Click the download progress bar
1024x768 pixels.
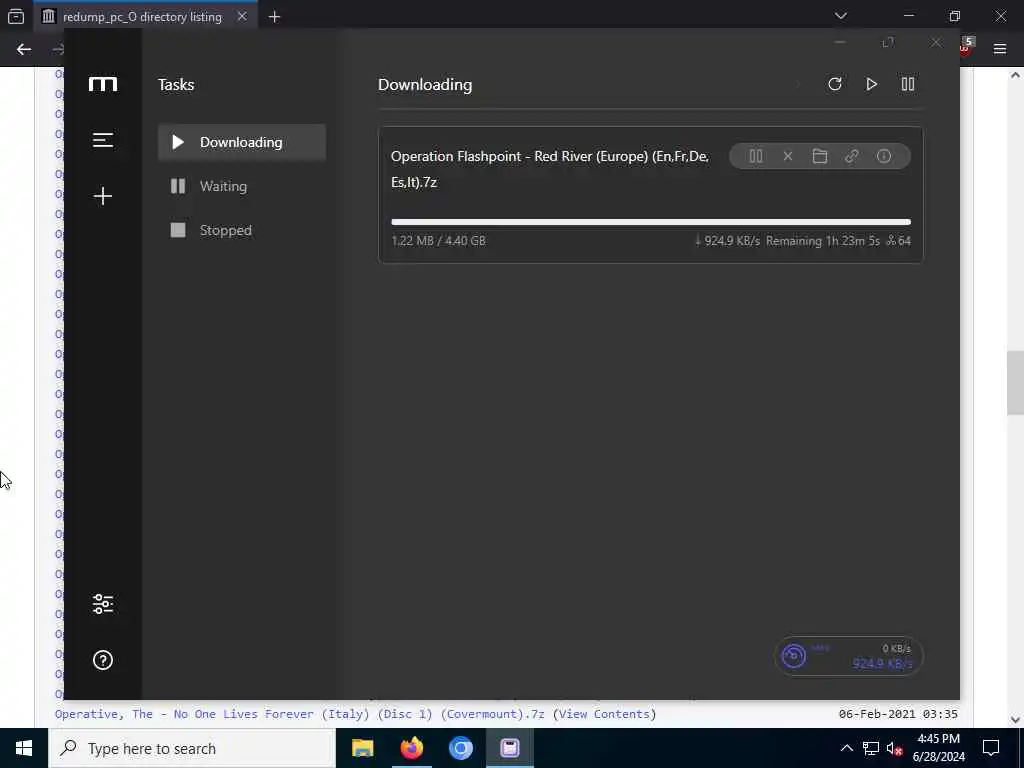(x=650, y=222)
